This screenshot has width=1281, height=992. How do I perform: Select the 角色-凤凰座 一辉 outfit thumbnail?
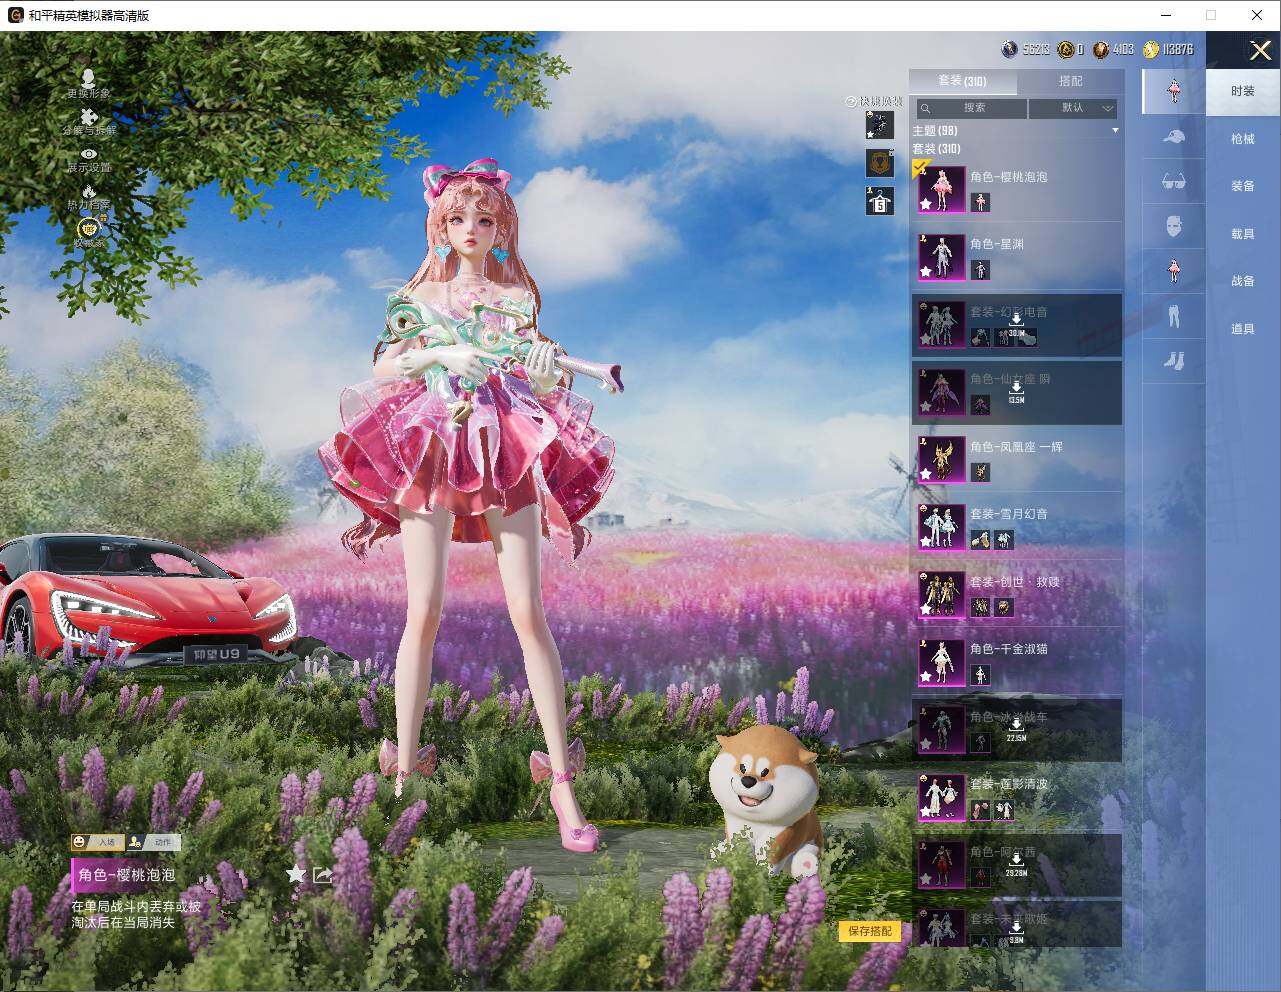[942, 459]
